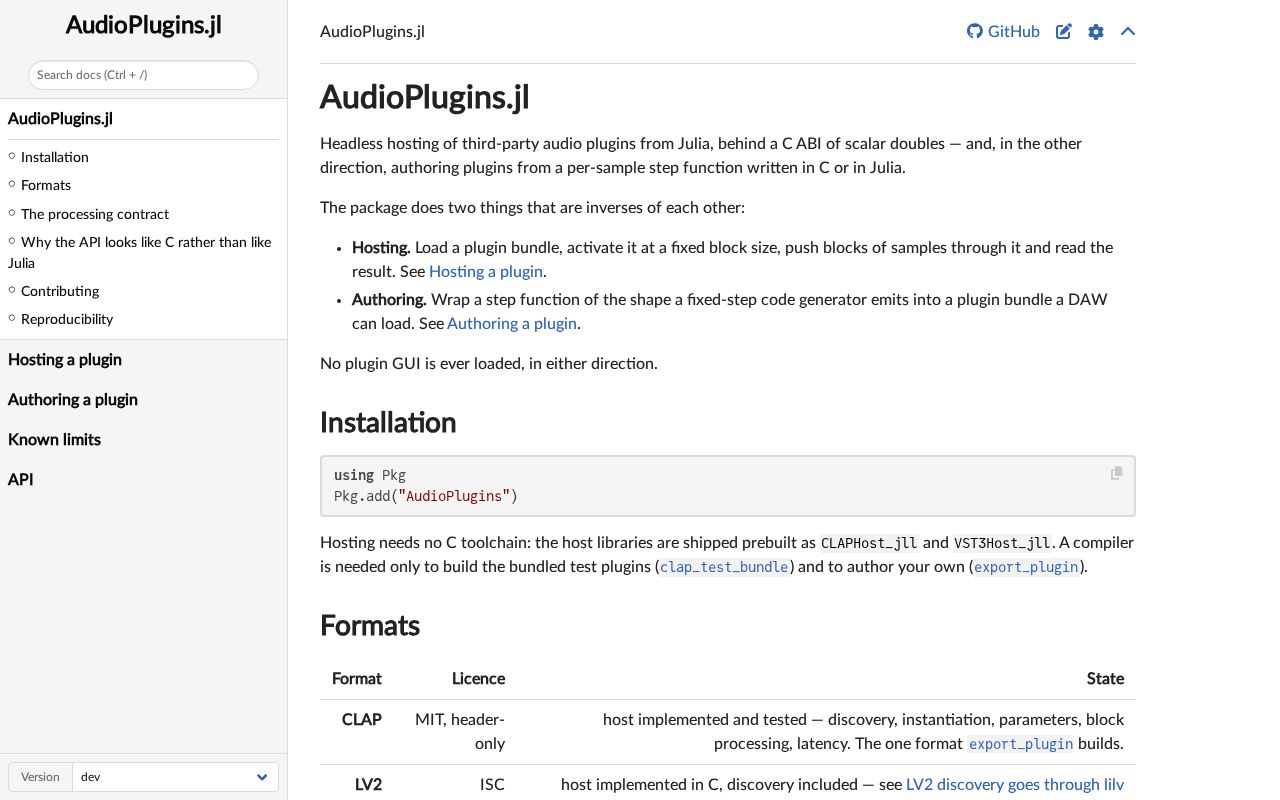Open the clap_test_bundle code link
The height and width of the screenshot is (800, 1280).
725,567
